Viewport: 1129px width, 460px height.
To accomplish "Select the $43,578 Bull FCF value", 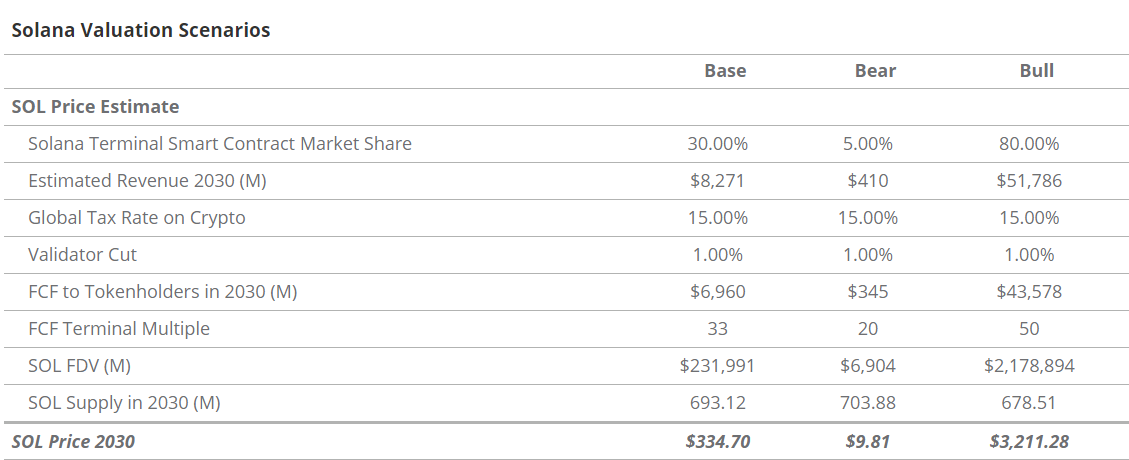I will point(1029,292).
